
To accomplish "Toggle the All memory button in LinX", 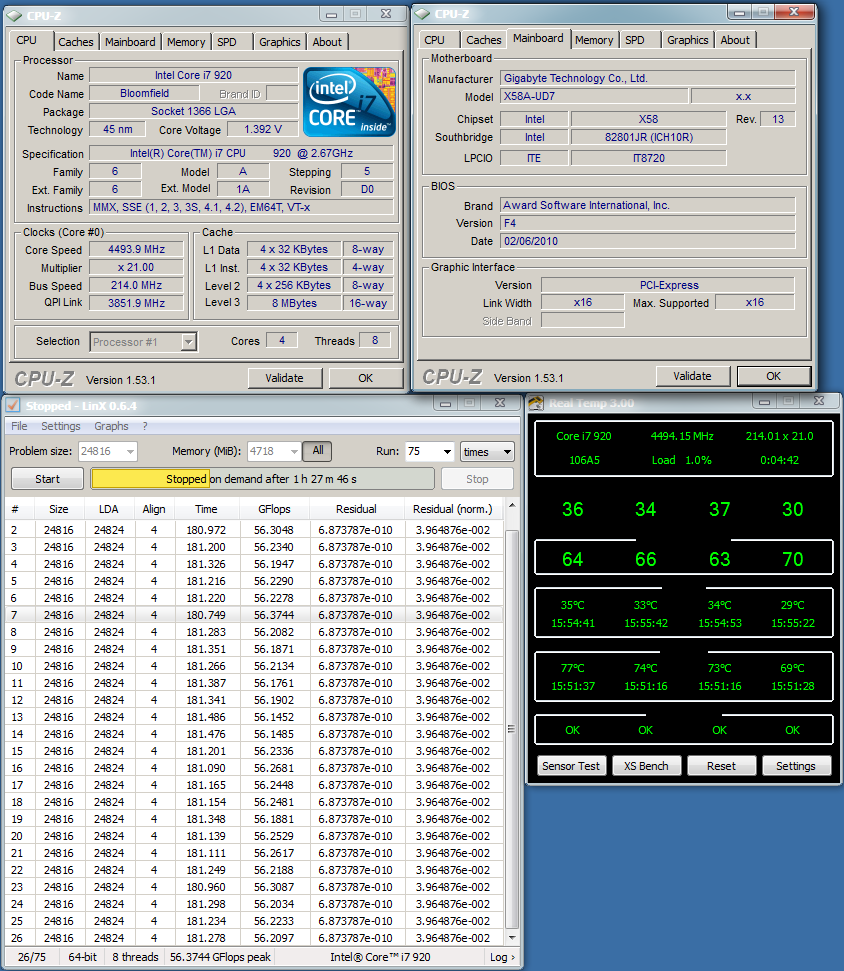I will pos(318,451).
